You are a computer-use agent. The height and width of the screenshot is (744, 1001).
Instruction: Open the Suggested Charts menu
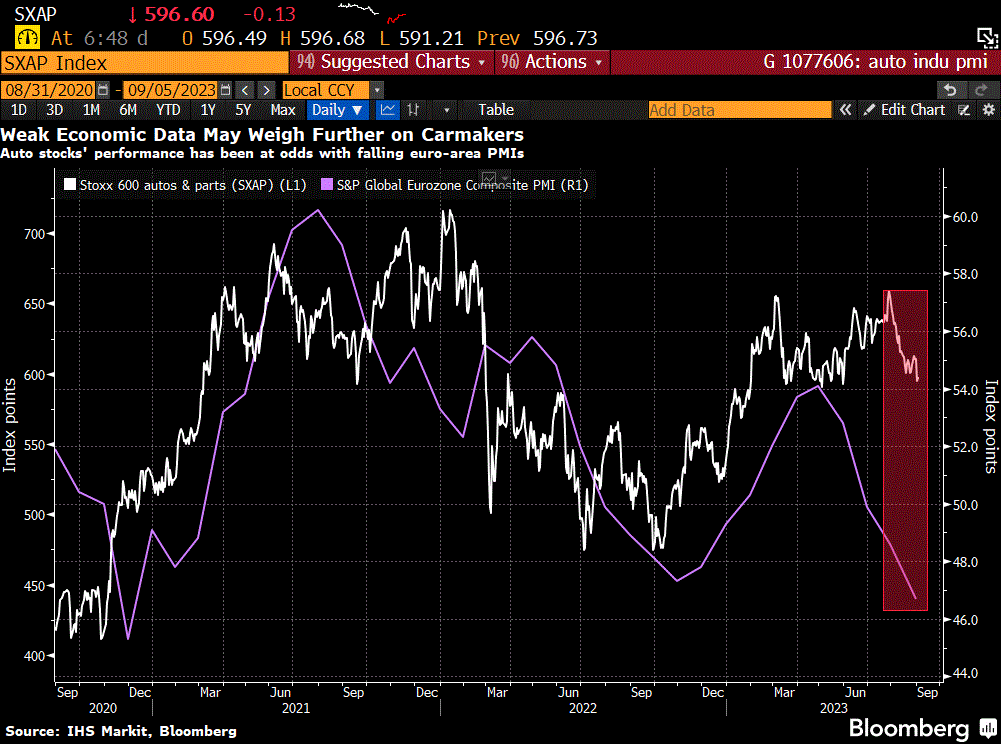tap(391, 62)
